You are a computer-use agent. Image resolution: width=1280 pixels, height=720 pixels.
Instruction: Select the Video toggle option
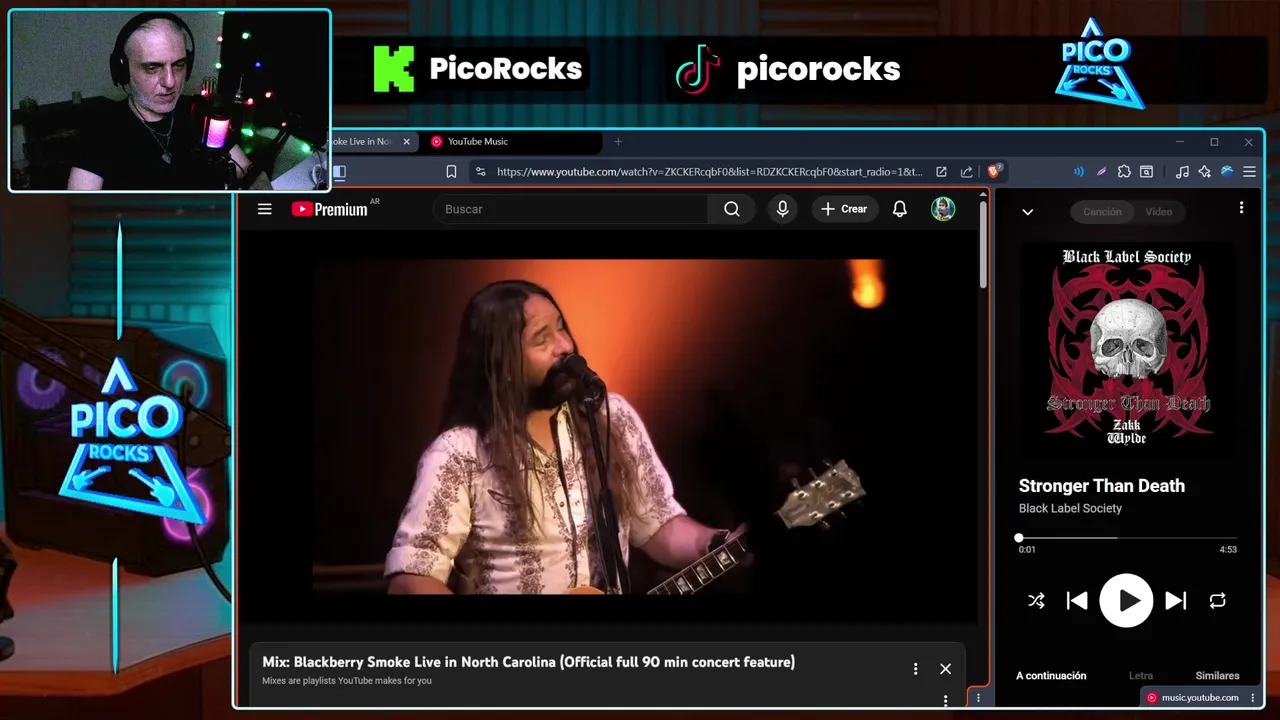1158,211
